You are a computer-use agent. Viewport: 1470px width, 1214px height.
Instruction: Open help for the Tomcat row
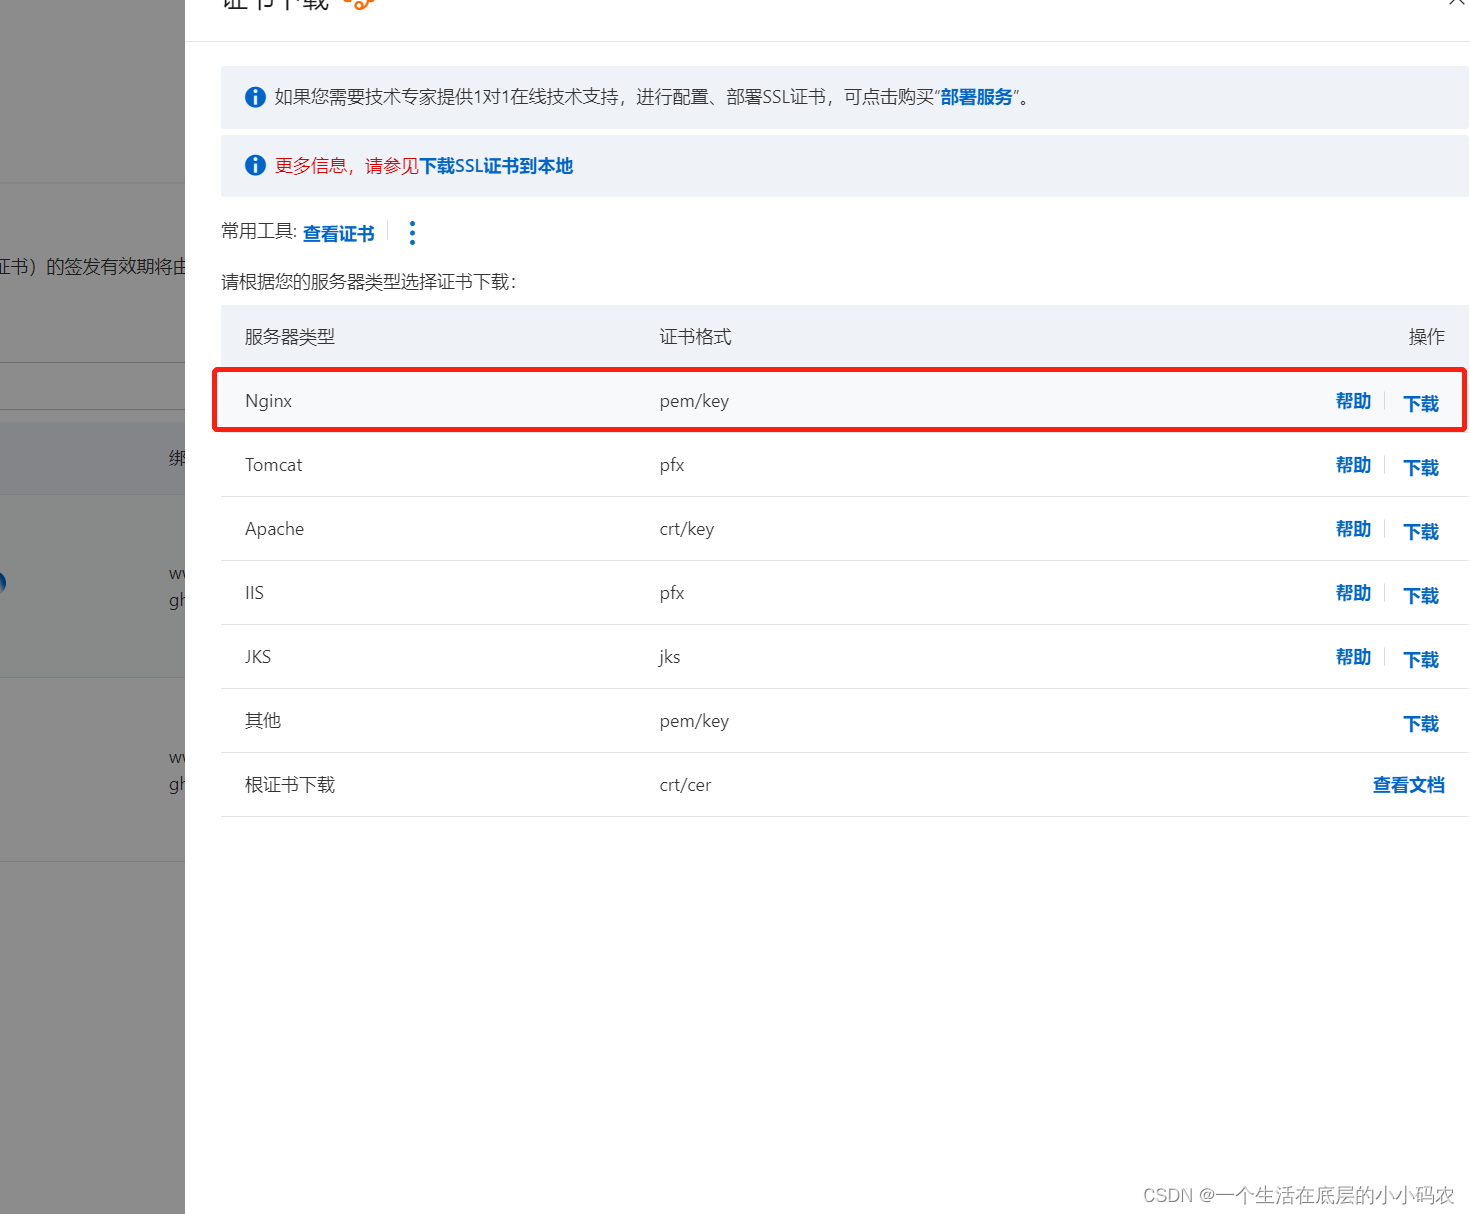(x=1353, y=465)
